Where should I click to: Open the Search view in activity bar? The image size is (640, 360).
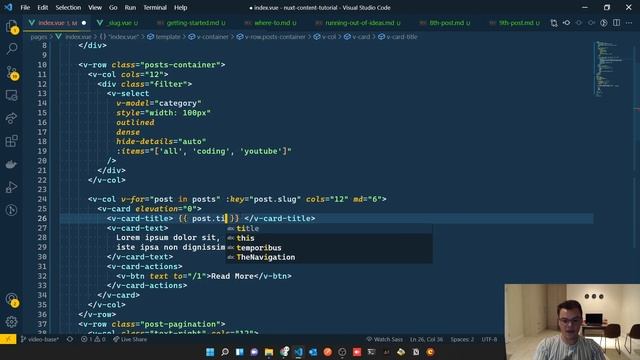[11, 49]
